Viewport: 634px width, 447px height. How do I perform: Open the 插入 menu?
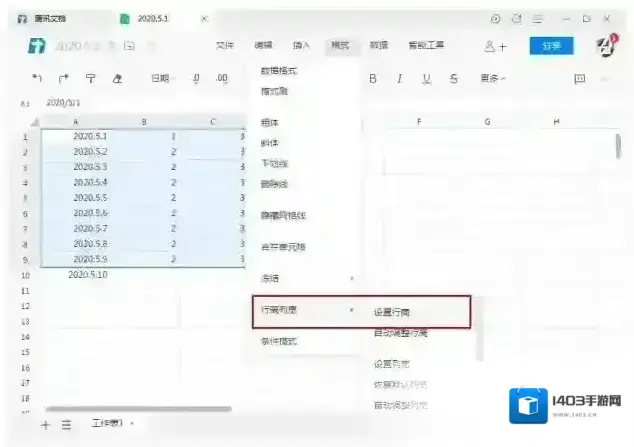[x=301, y=45]
